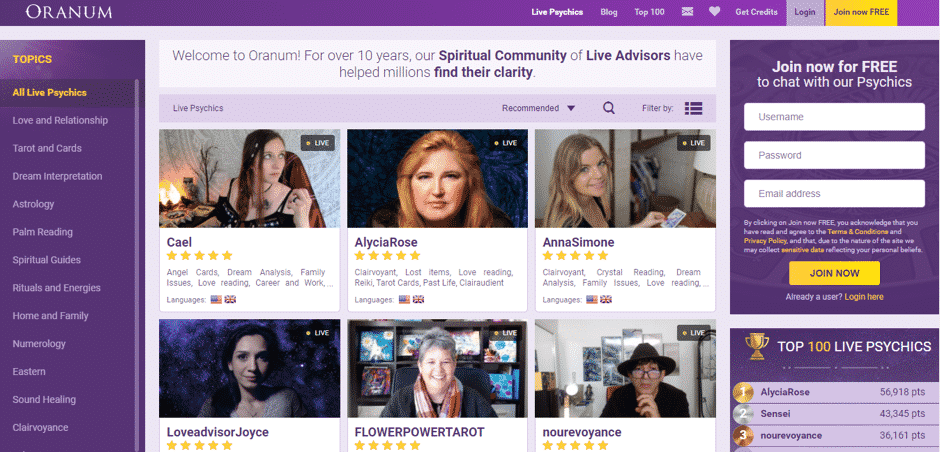Viewport: 940px width, 452px height.
Task: Open the messages envelope icon
Action: (x=687, y=12)
